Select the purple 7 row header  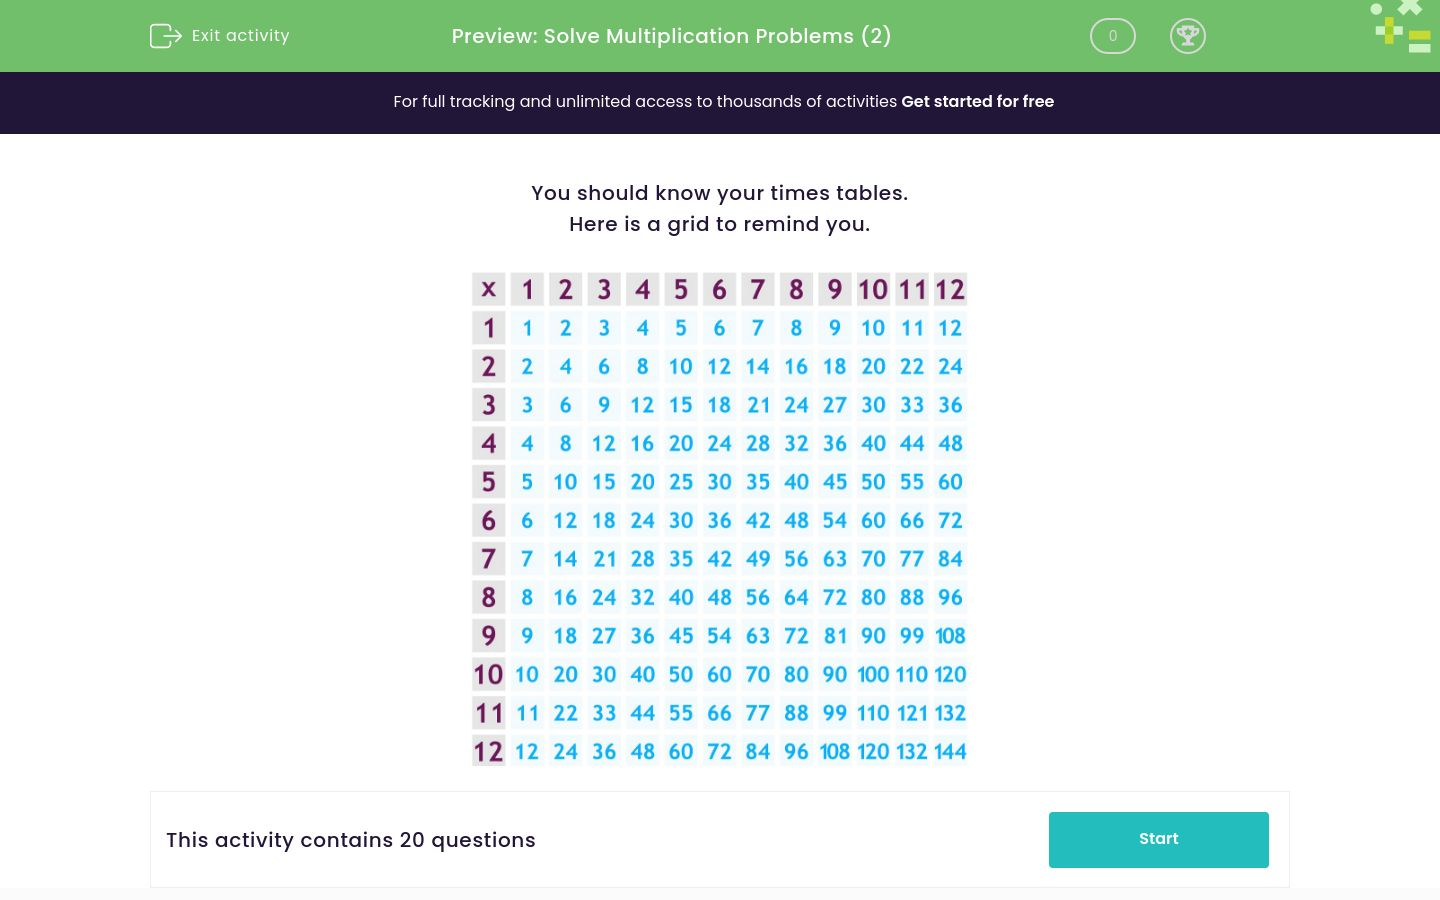[x=488, y=559]
